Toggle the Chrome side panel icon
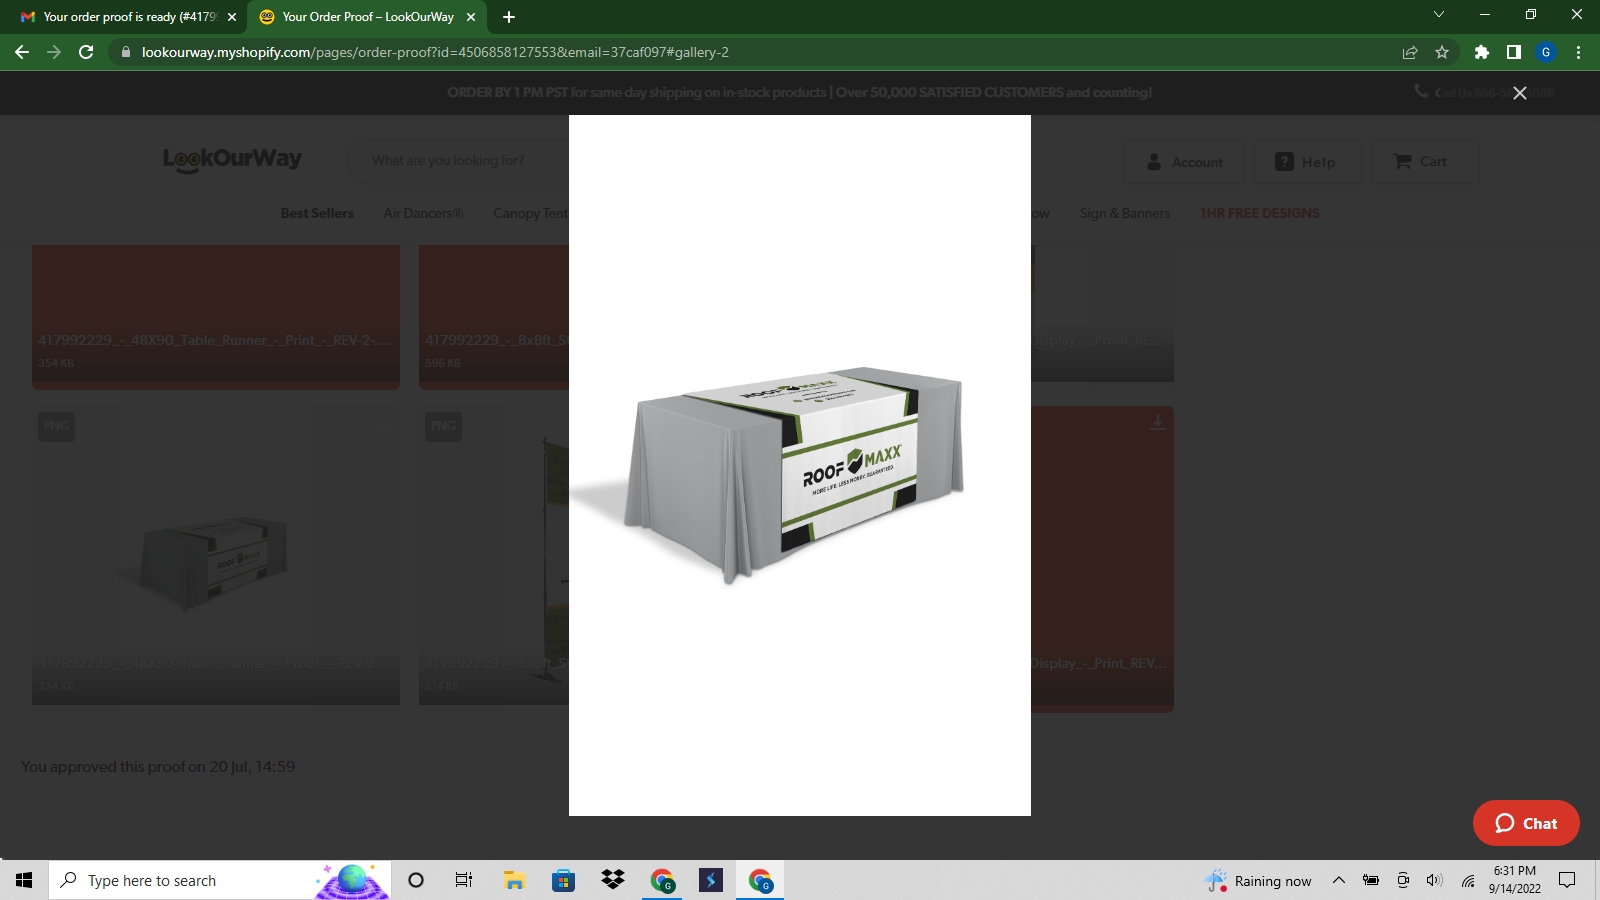Viewport: 1600px width, 900px height. click(1514, 52)
